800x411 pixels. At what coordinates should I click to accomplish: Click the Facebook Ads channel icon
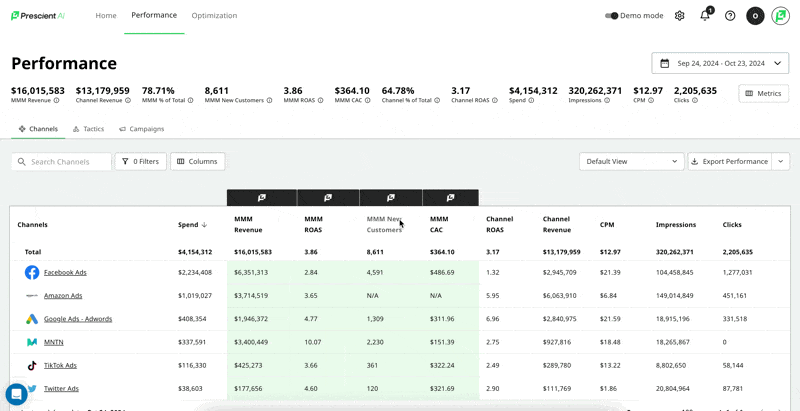coord(32,272)
